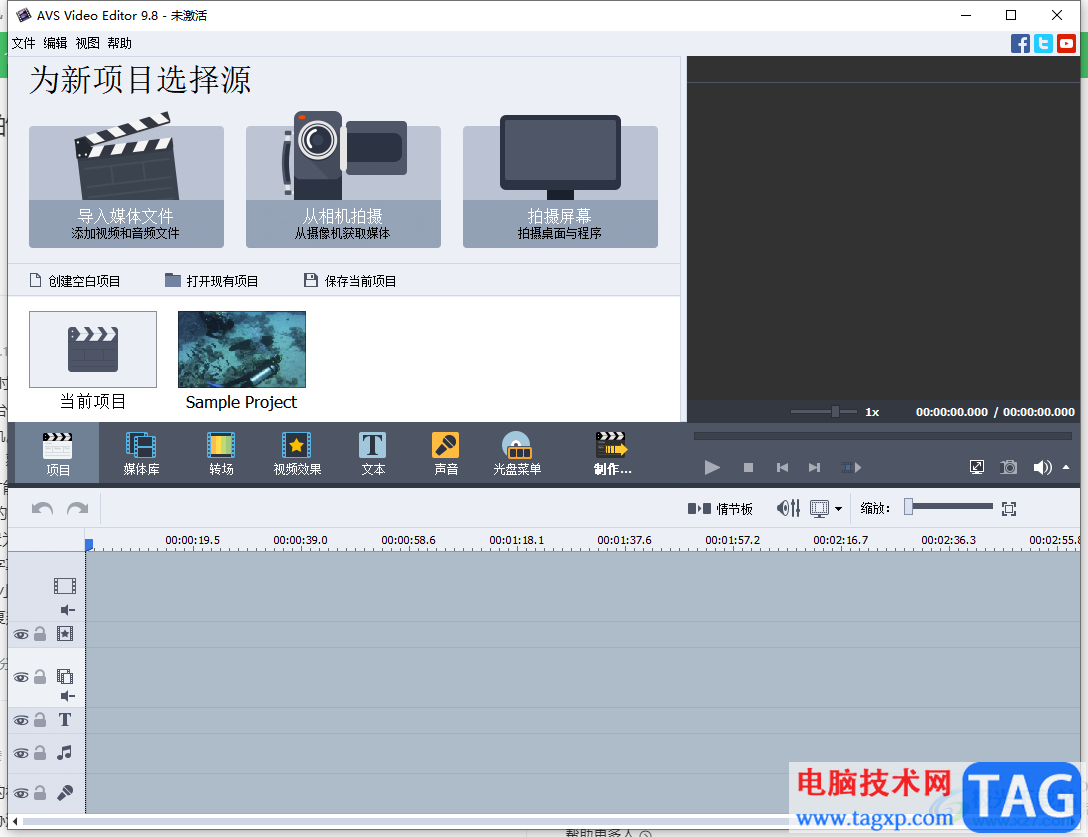Click the Facebook icon

pyautogui.click(x=1020, y=44)
